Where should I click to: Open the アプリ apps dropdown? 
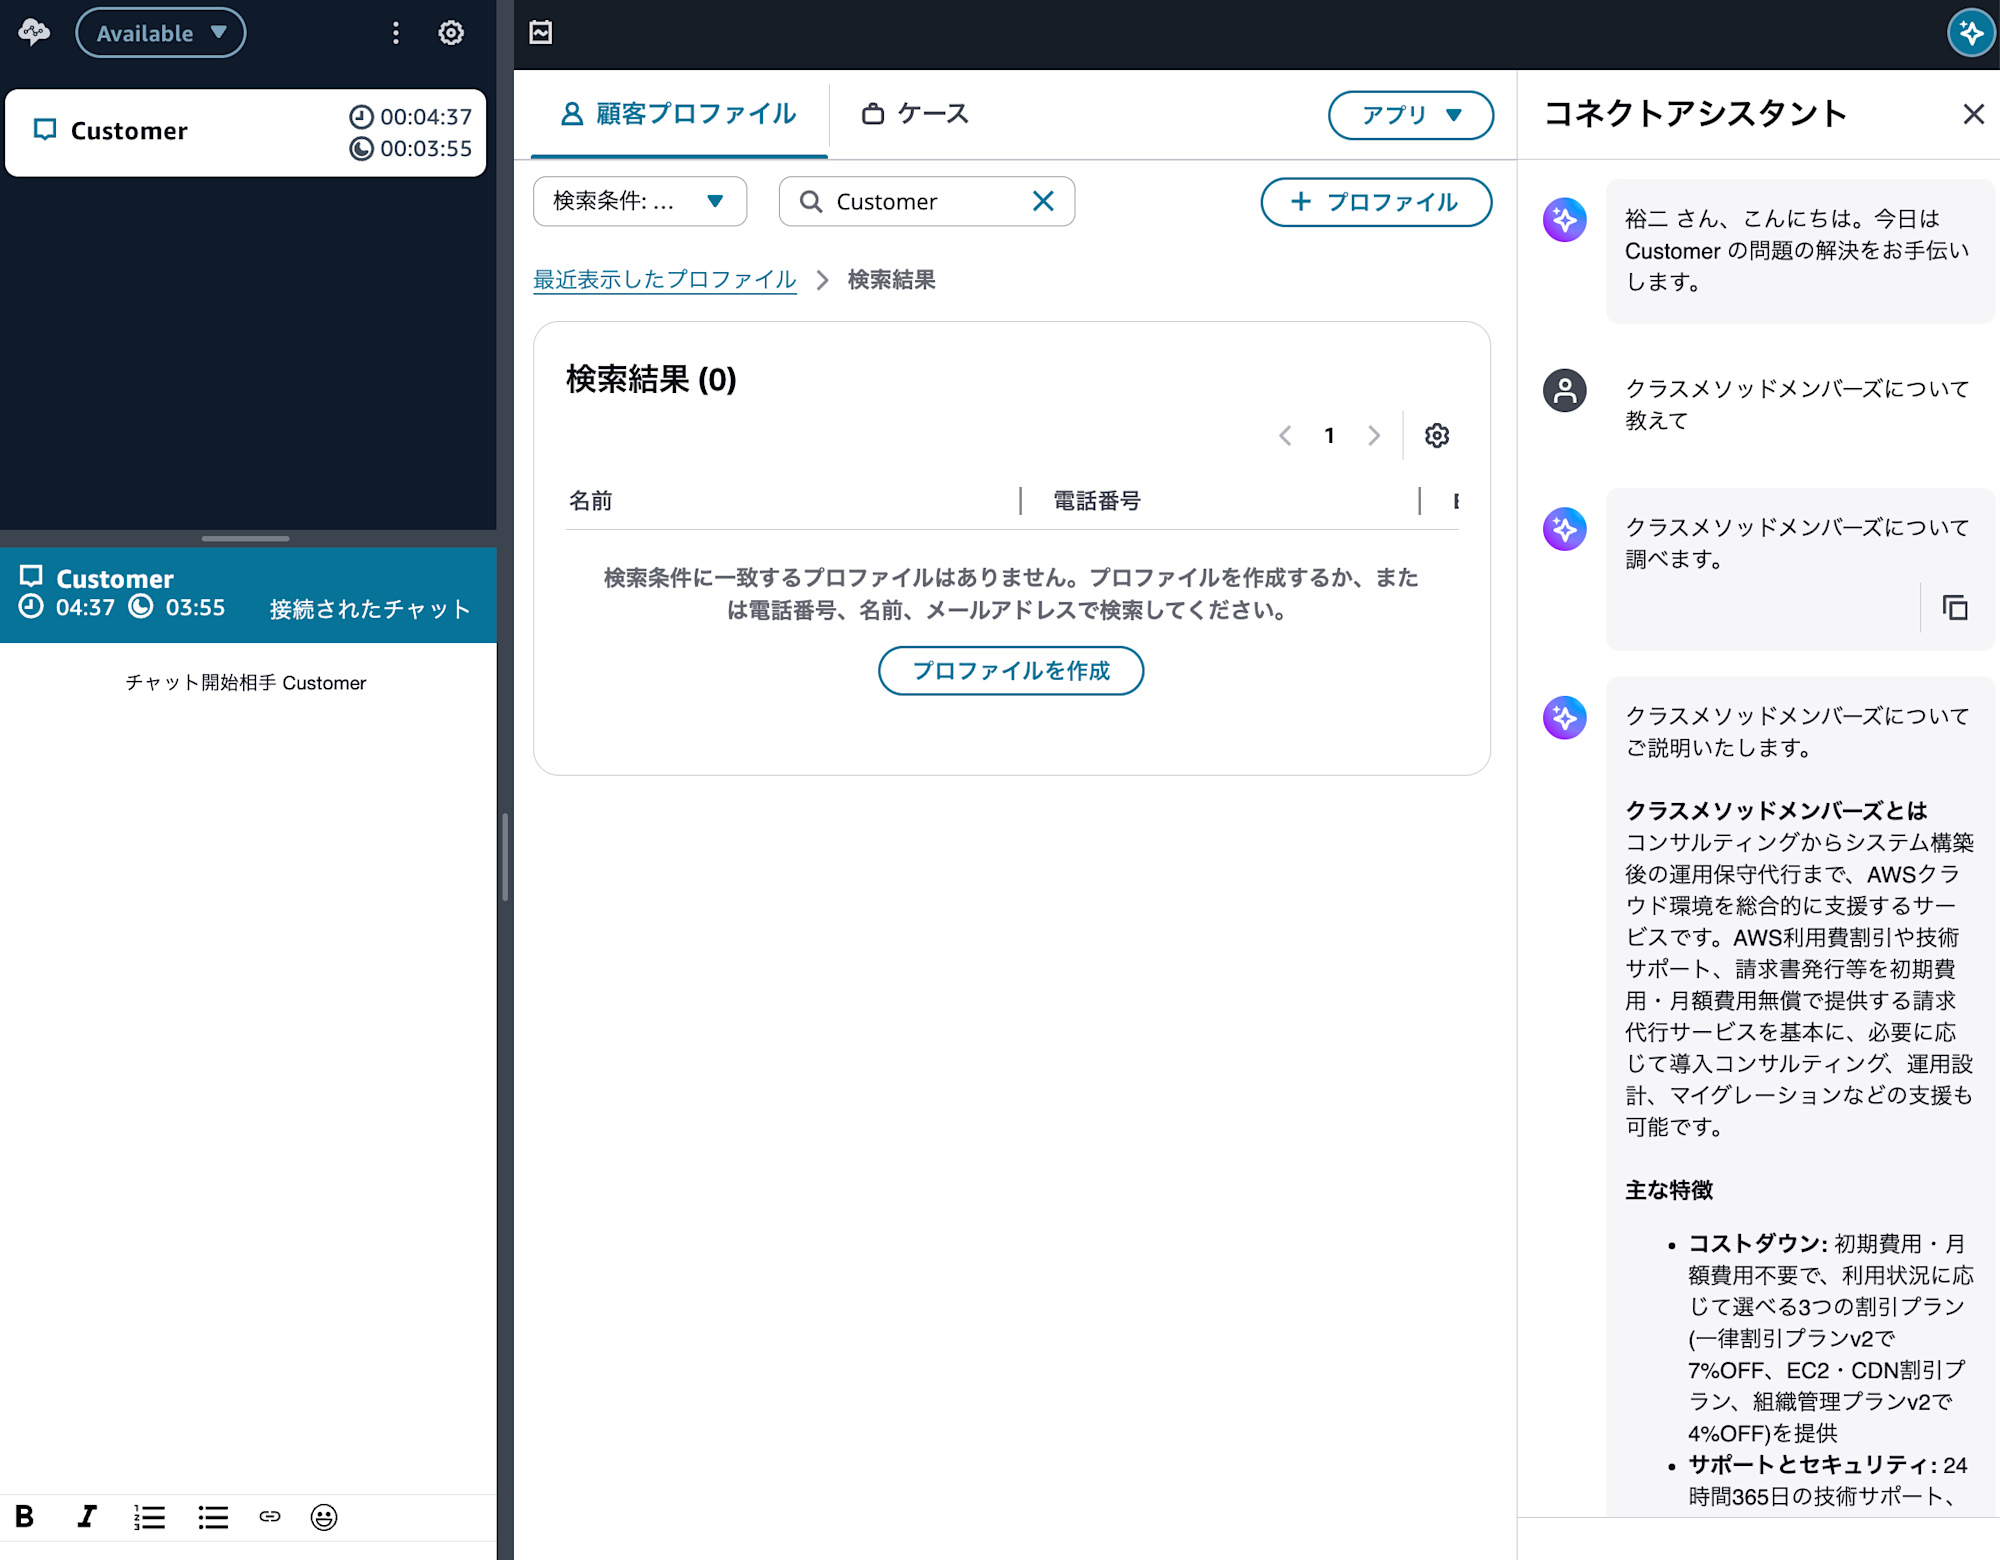point(1410,115)
